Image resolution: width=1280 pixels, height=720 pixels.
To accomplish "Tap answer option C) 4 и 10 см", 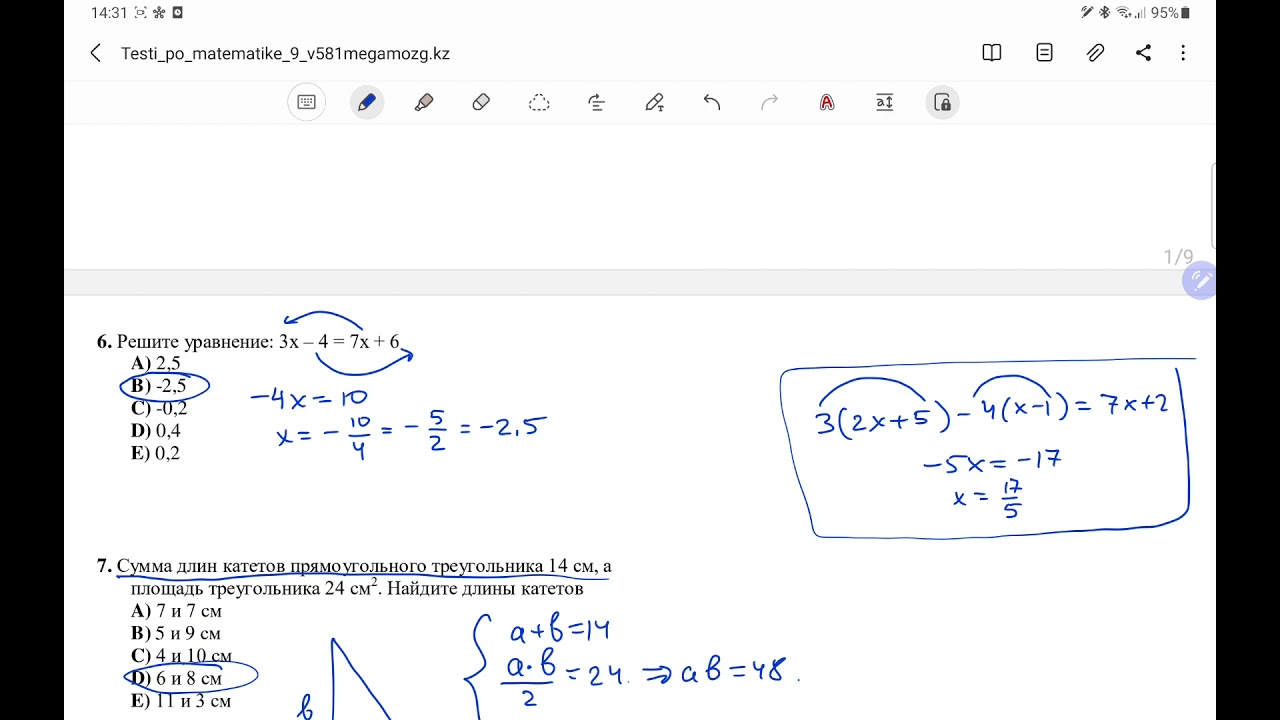I will click(x=181, y=656).
